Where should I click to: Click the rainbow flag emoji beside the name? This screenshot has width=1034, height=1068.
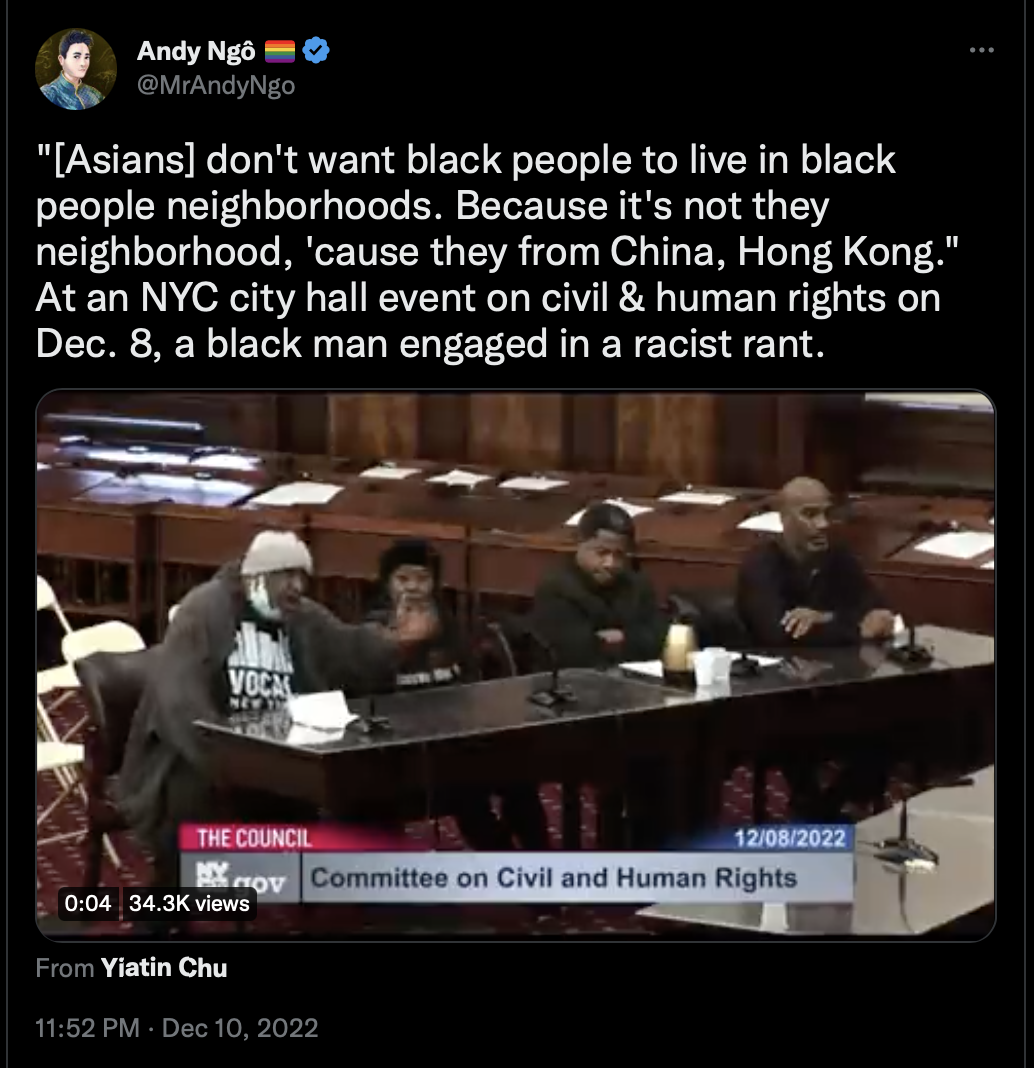point(279,51)
